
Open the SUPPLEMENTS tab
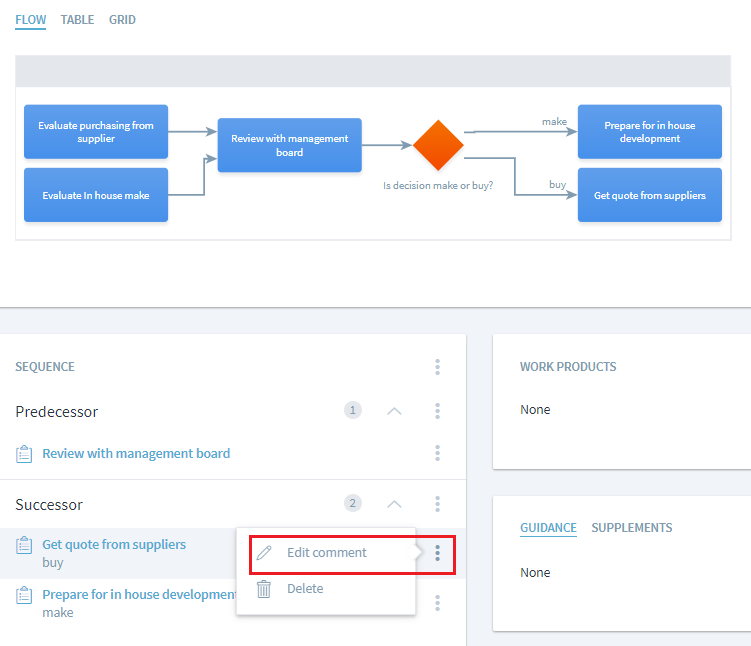(x=631, y=528)
